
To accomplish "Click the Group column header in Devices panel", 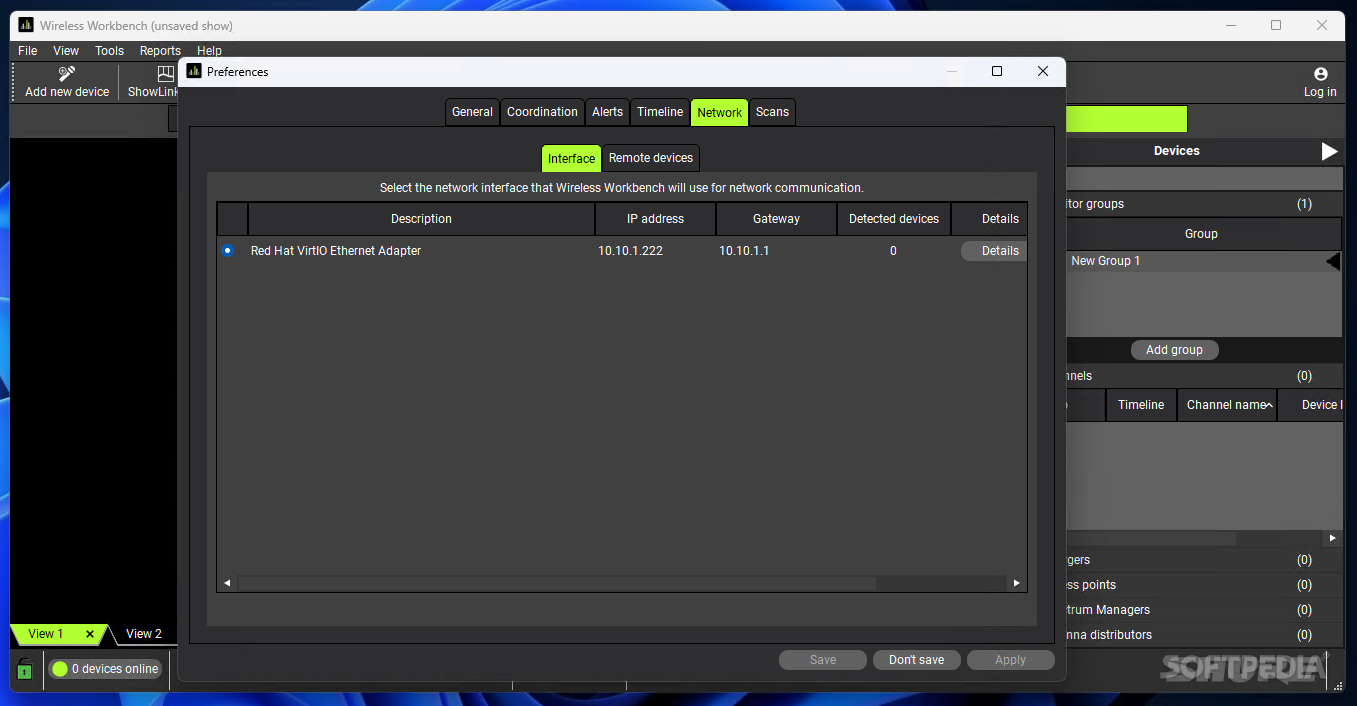I will pos(1201,234).
